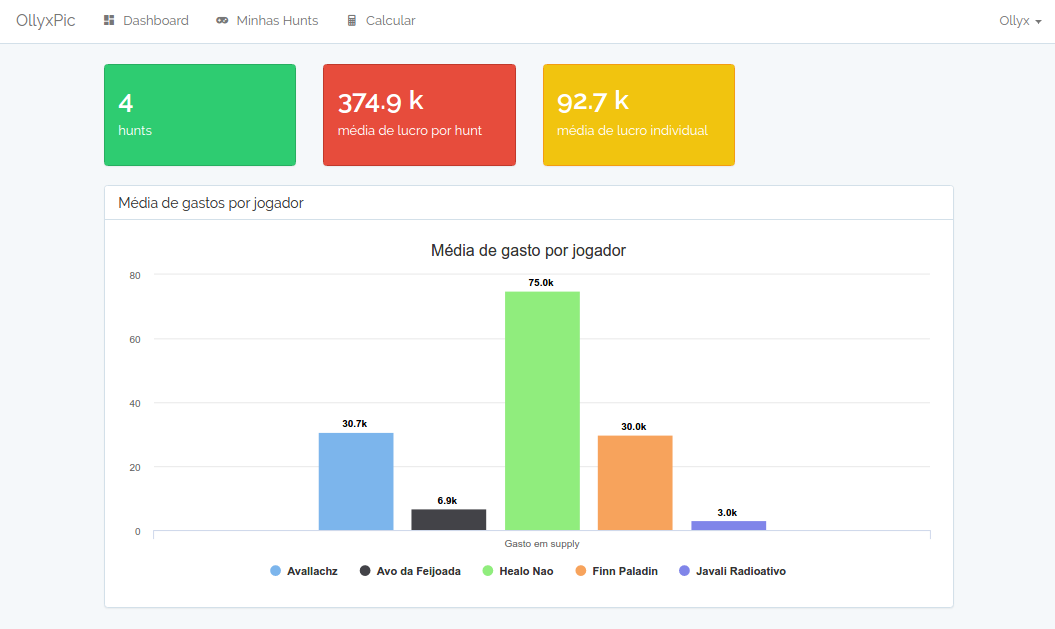The height and width of the screenshot is (629, 1055).
Task: Select the yellow lucro individual card
Action: coord(639,115)
